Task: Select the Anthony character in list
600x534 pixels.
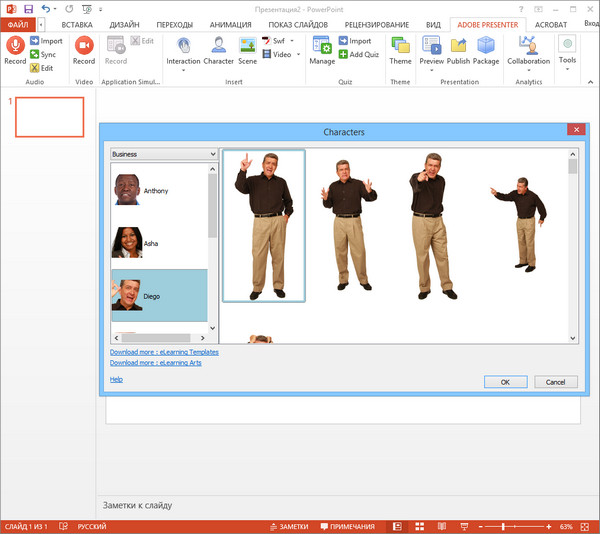Action: pyautogui.click(x=155, y=190)
